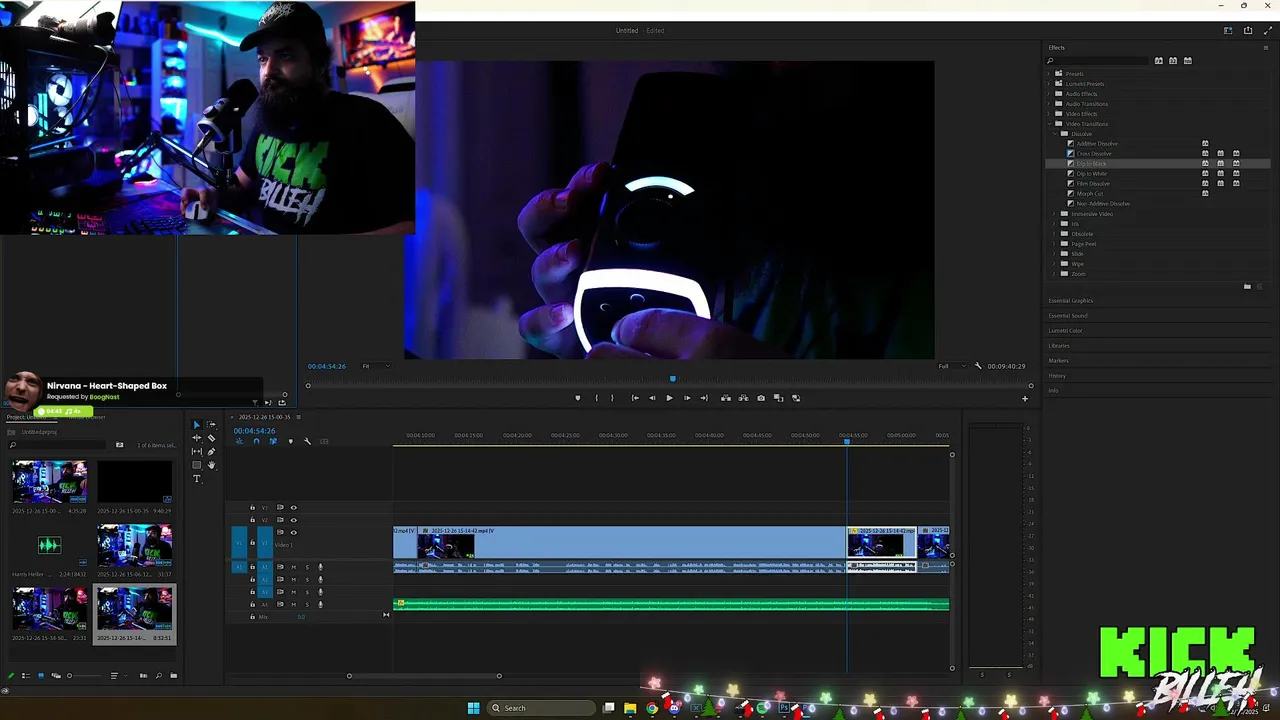Click the Lift button in program monitor
Viewport: 1280px width, 720px height.
(x=726, y=398)
